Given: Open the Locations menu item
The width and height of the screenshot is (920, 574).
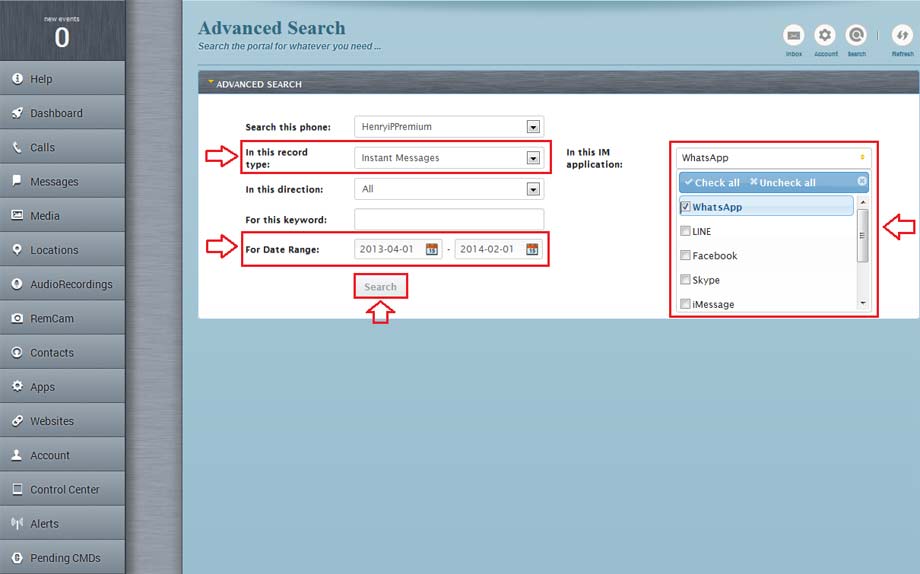Looking at the screenshot, I should click(62, 249).
